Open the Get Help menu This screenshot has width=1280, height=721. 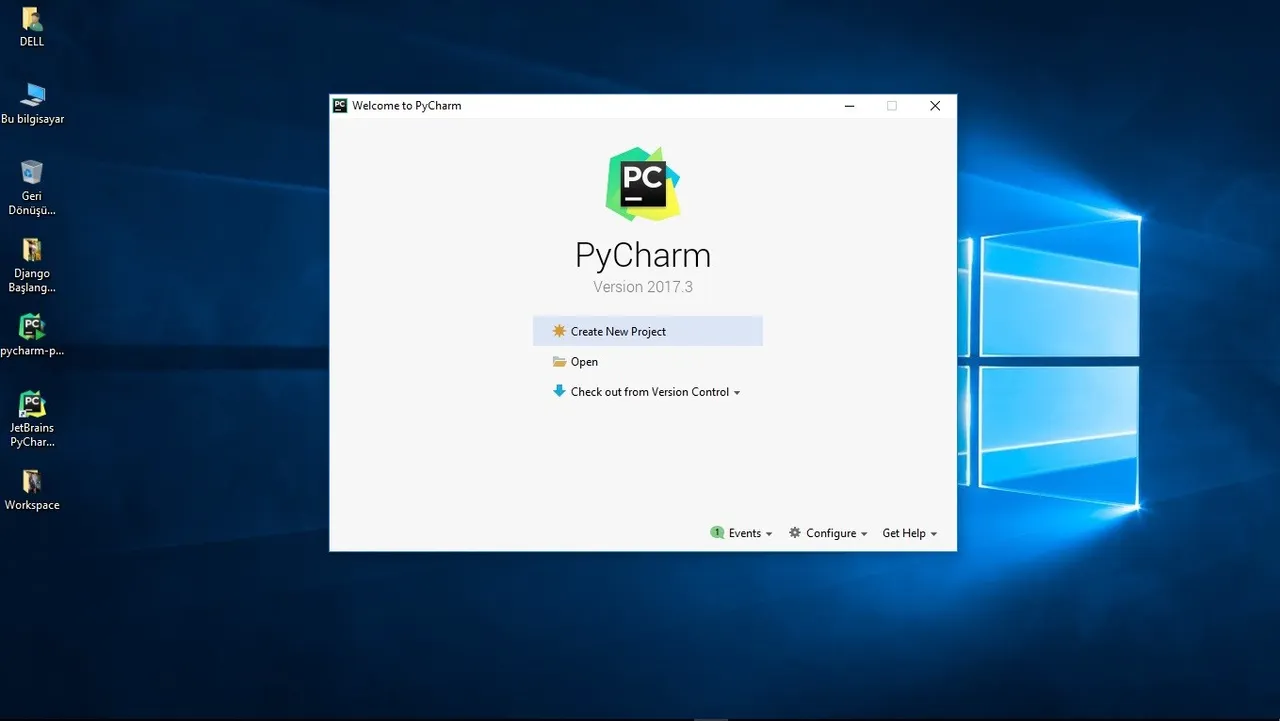910,533
